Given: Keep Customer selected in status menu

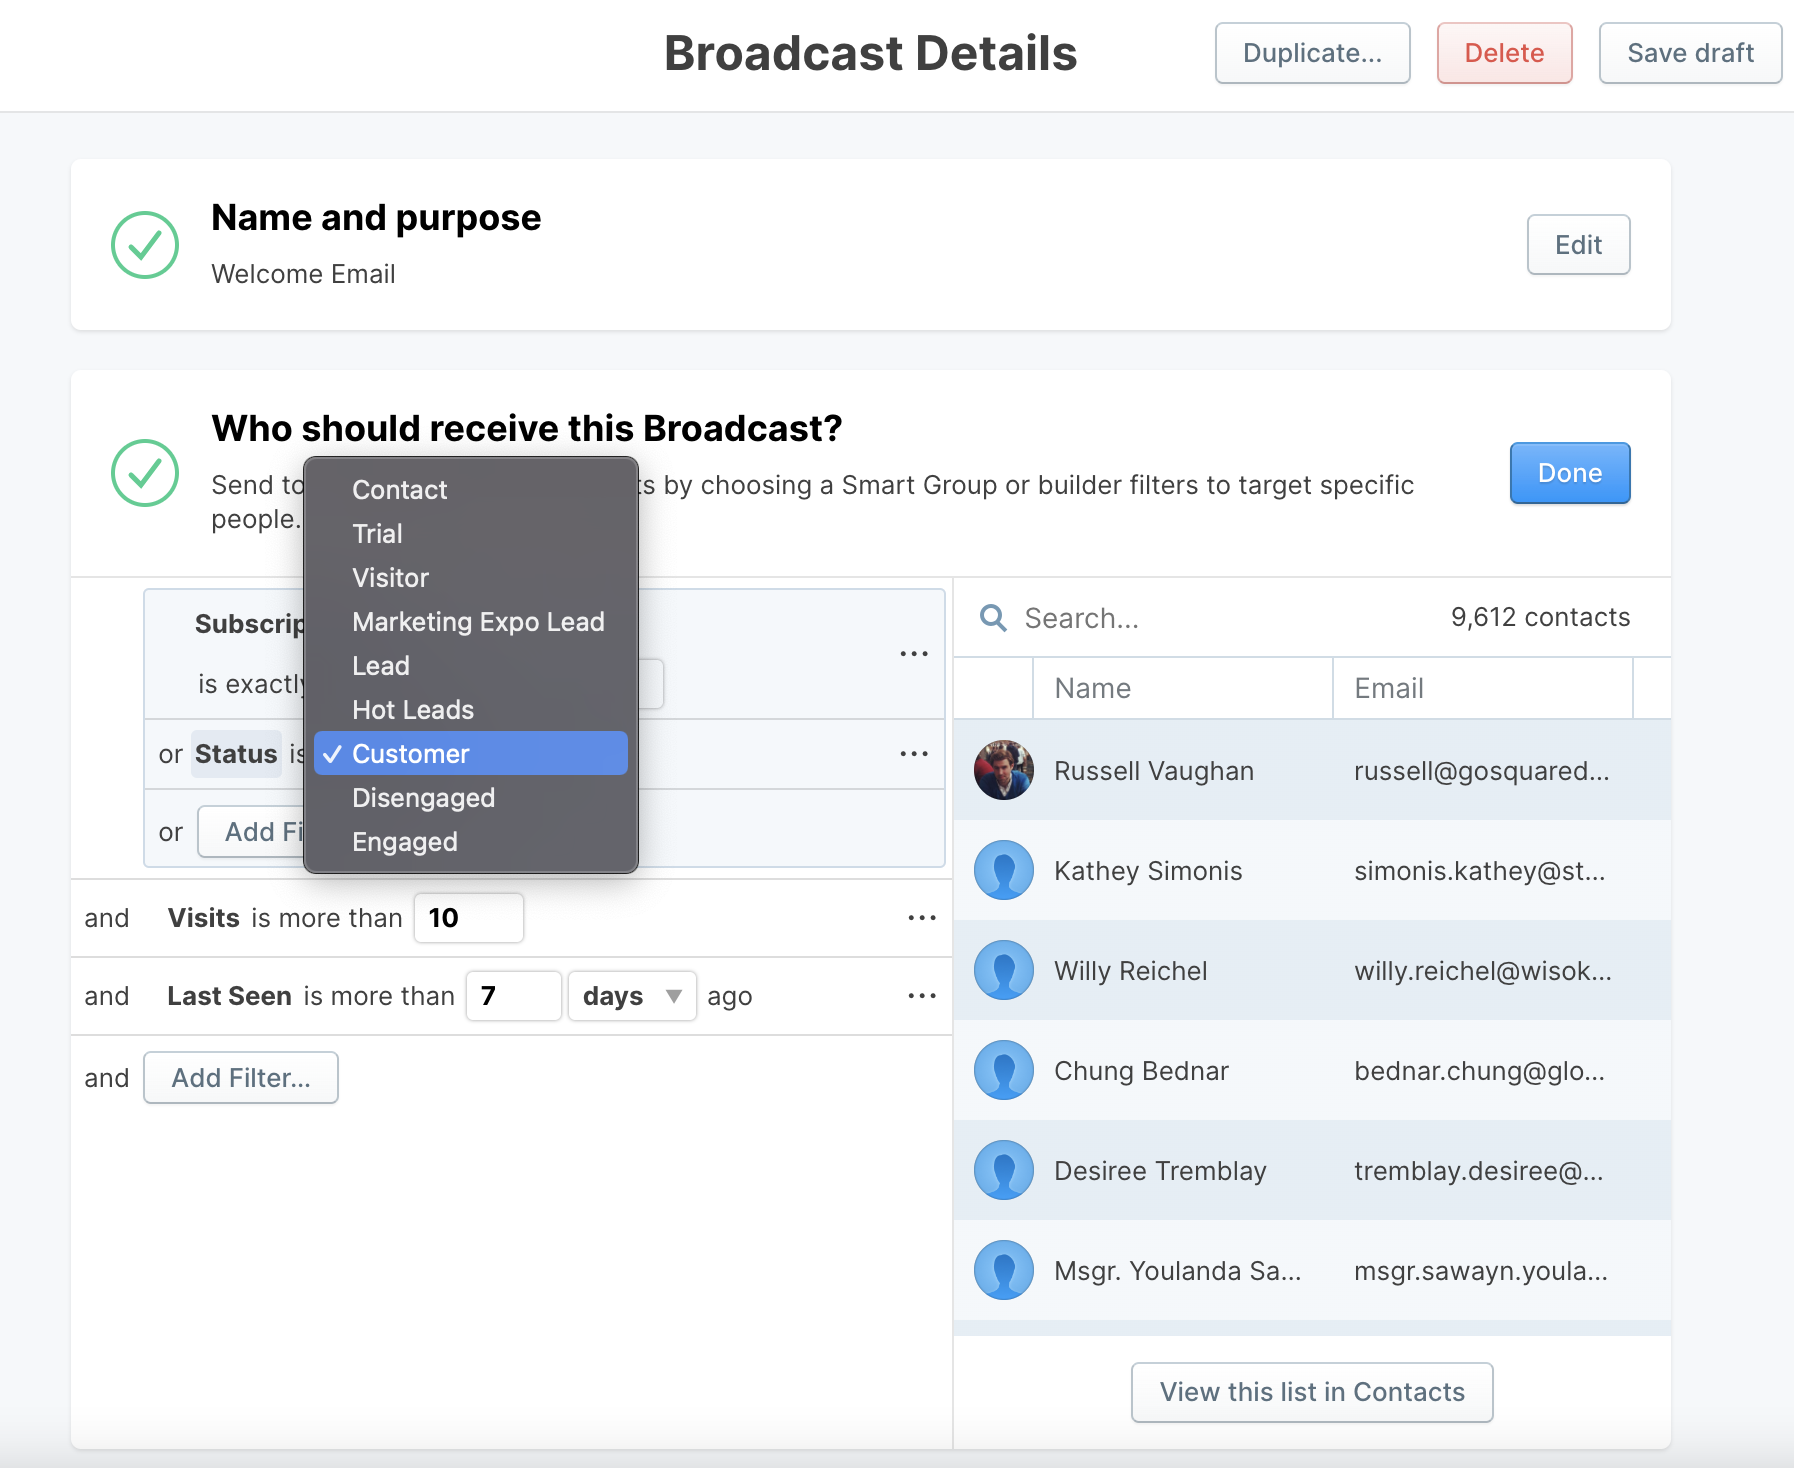Looking at the screenshot, I should coord(471,754).
